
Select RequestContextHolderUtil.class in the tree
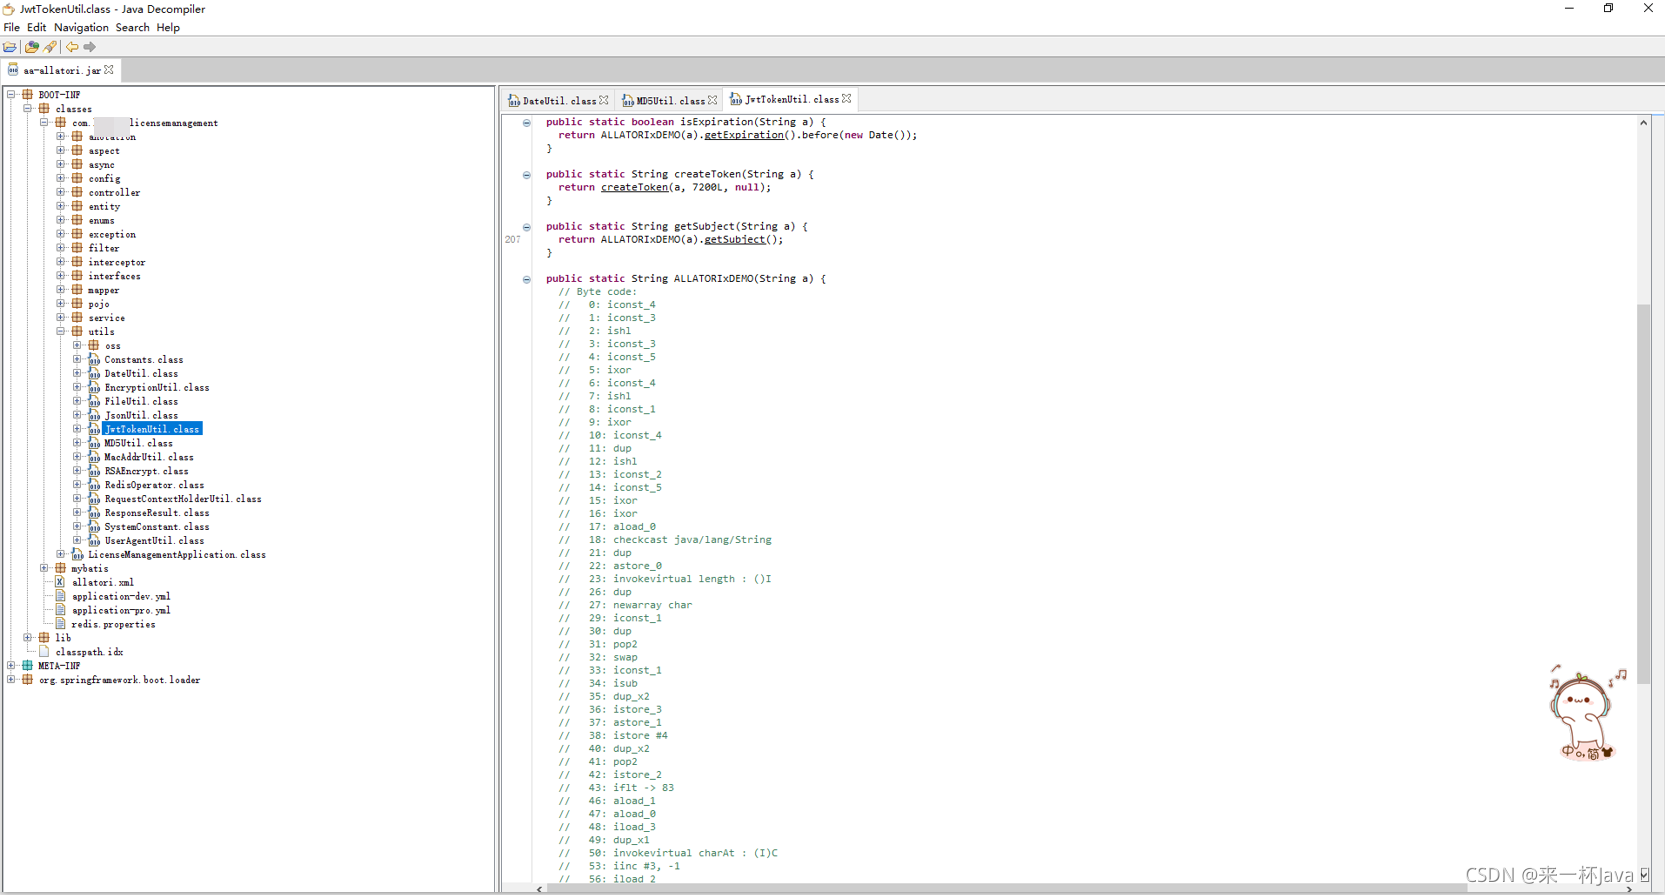point(183,498)
